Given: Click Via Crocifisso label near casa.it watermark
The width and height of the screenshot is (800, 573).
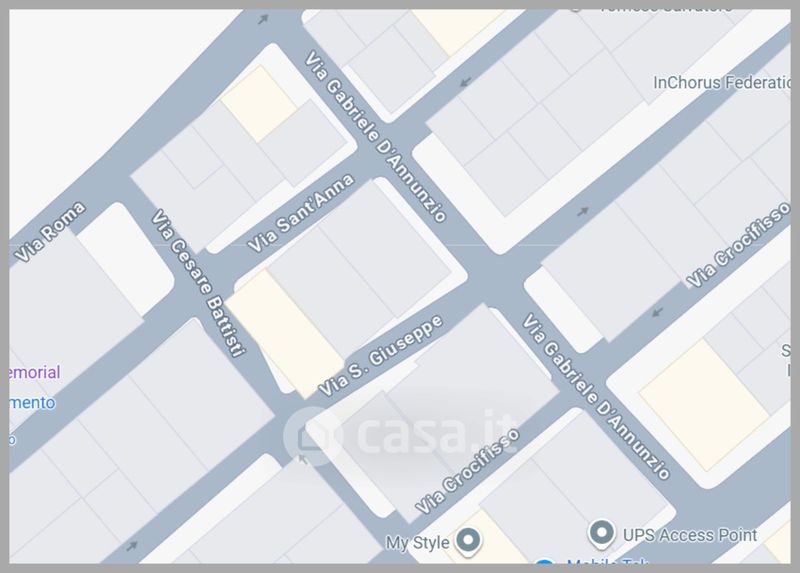Looking at the screenshot, I should point(467,471).
